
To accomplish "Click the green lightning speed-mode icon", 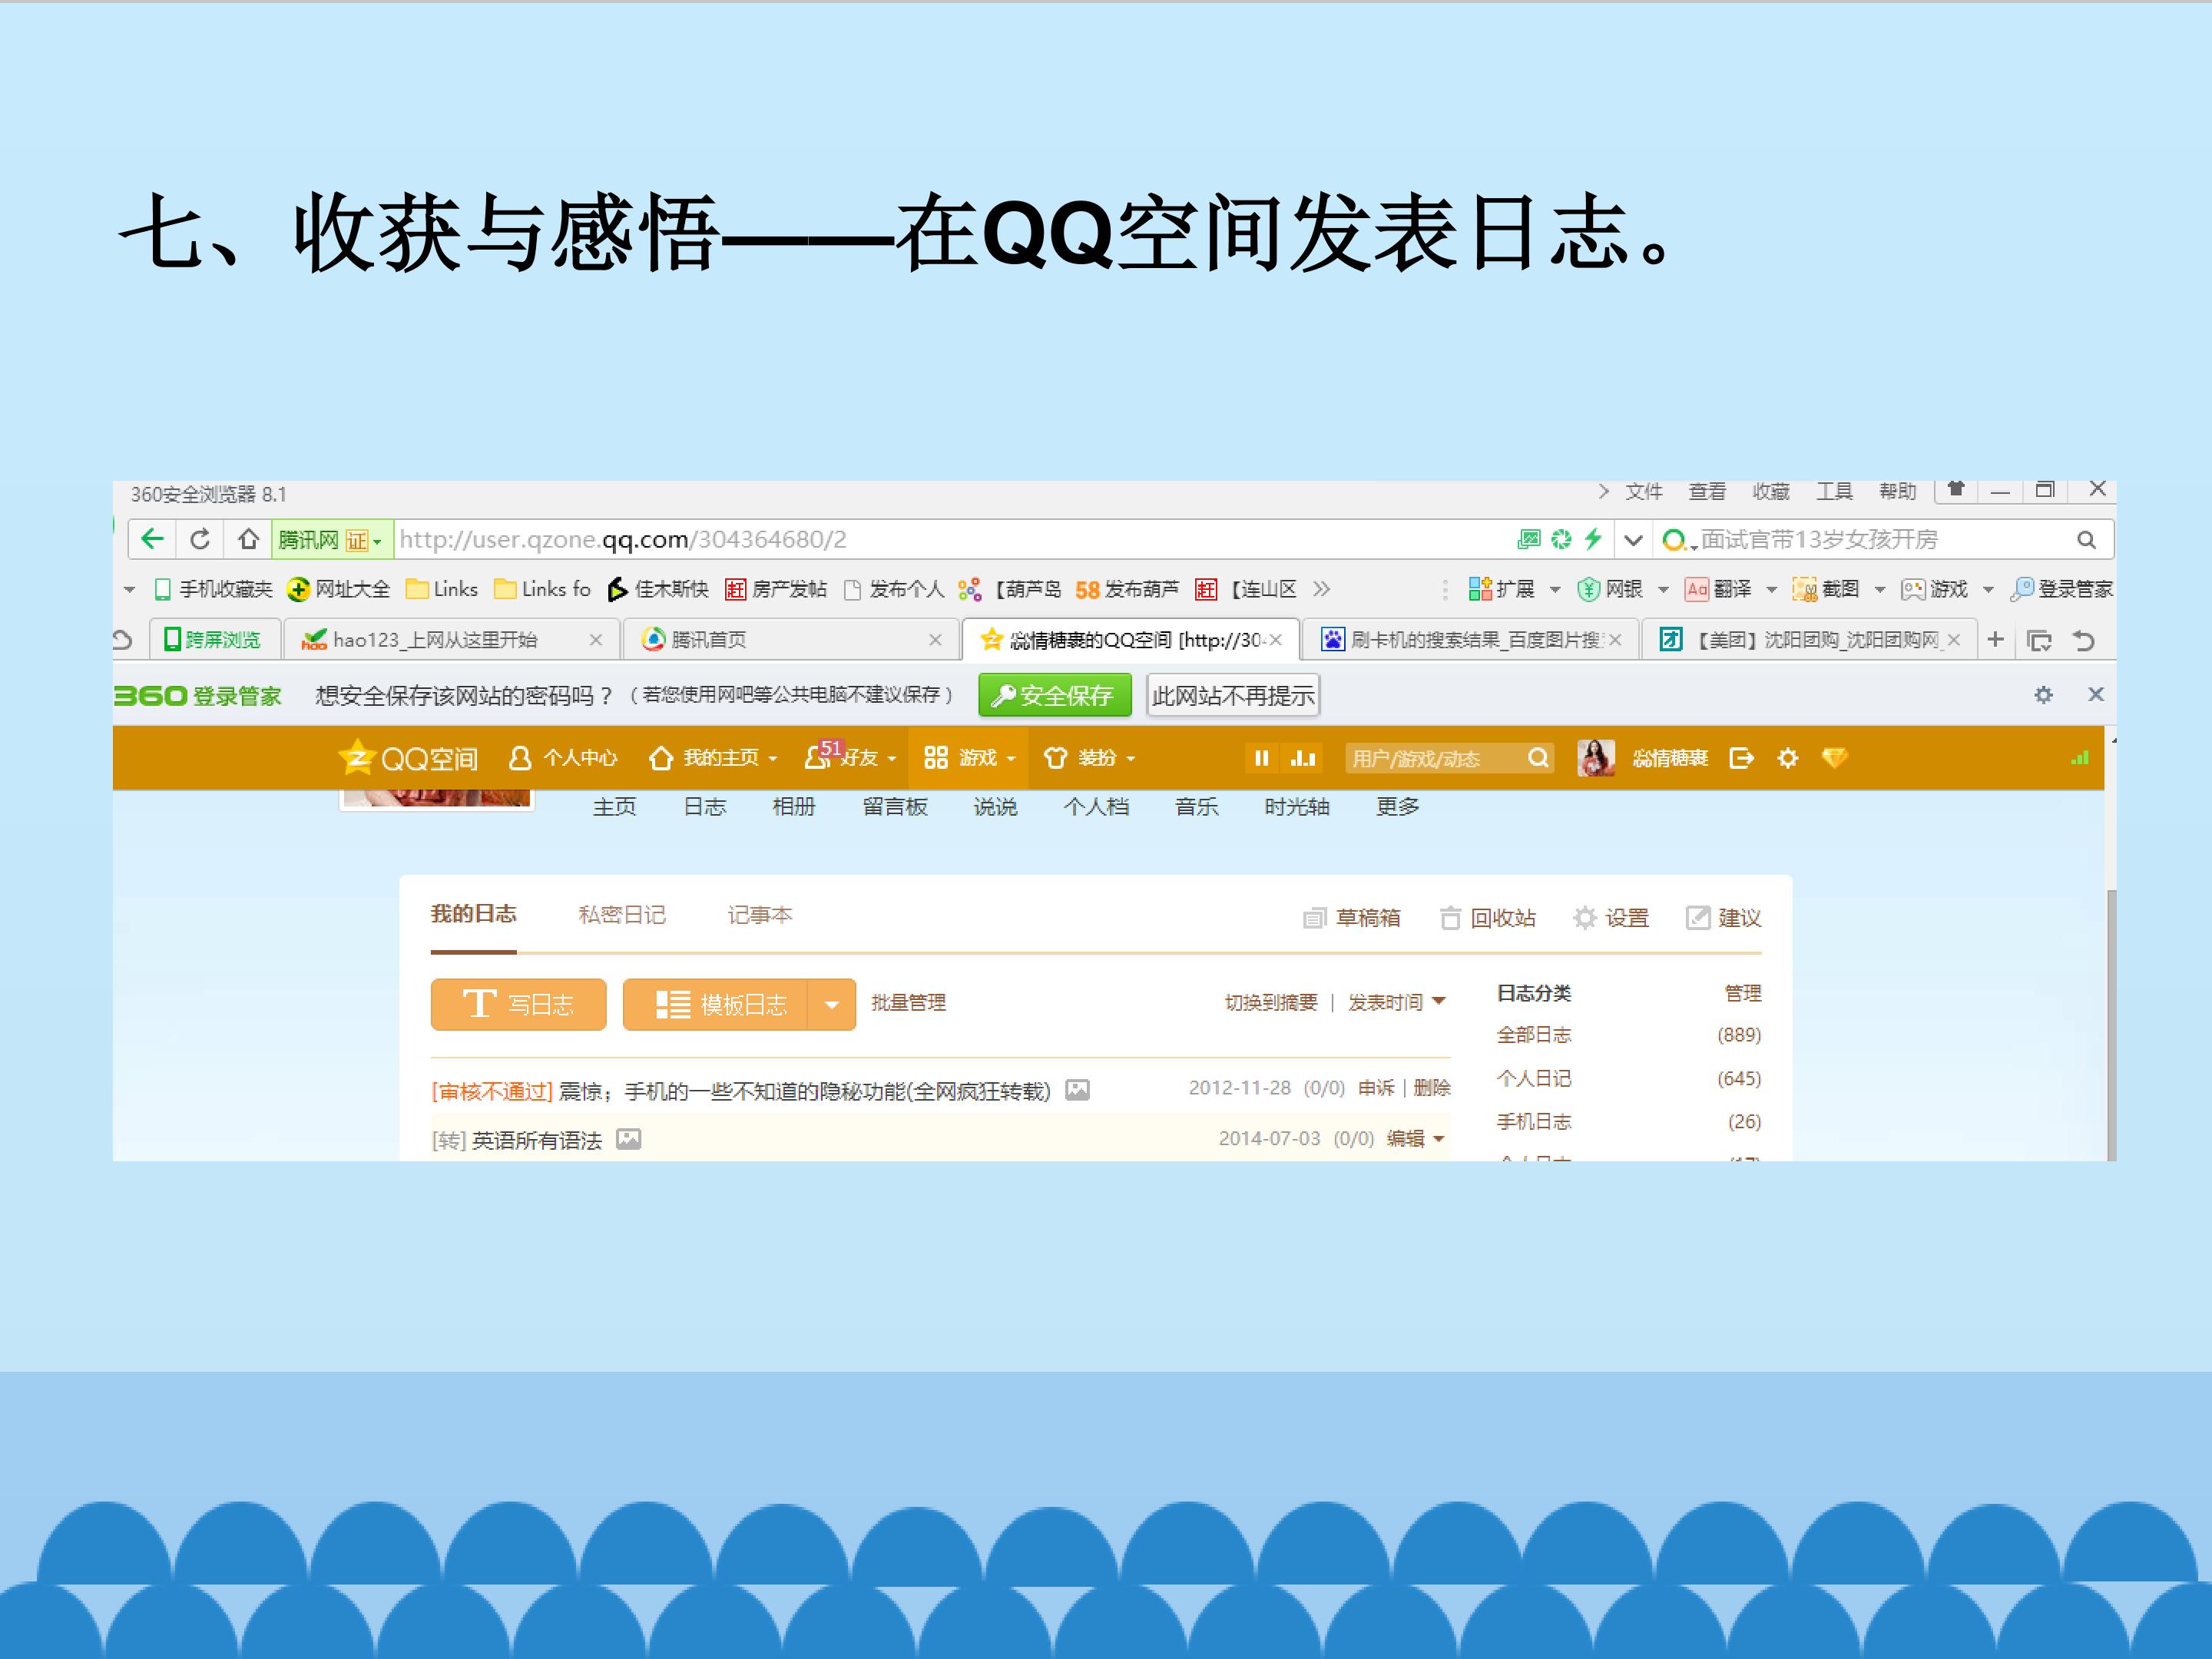I will 1593,539.
